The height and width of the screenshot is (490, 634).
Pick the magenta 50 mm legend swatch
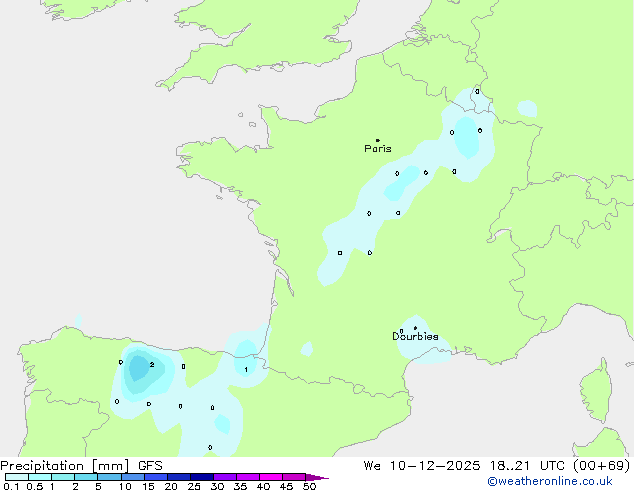294,477
